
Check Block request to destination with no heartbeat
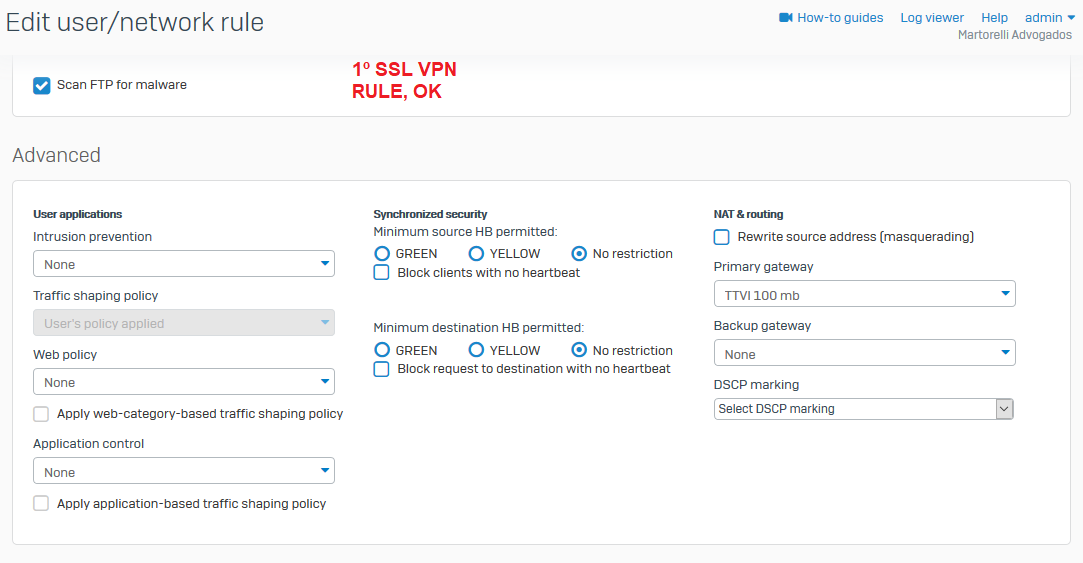coord(381,369)
